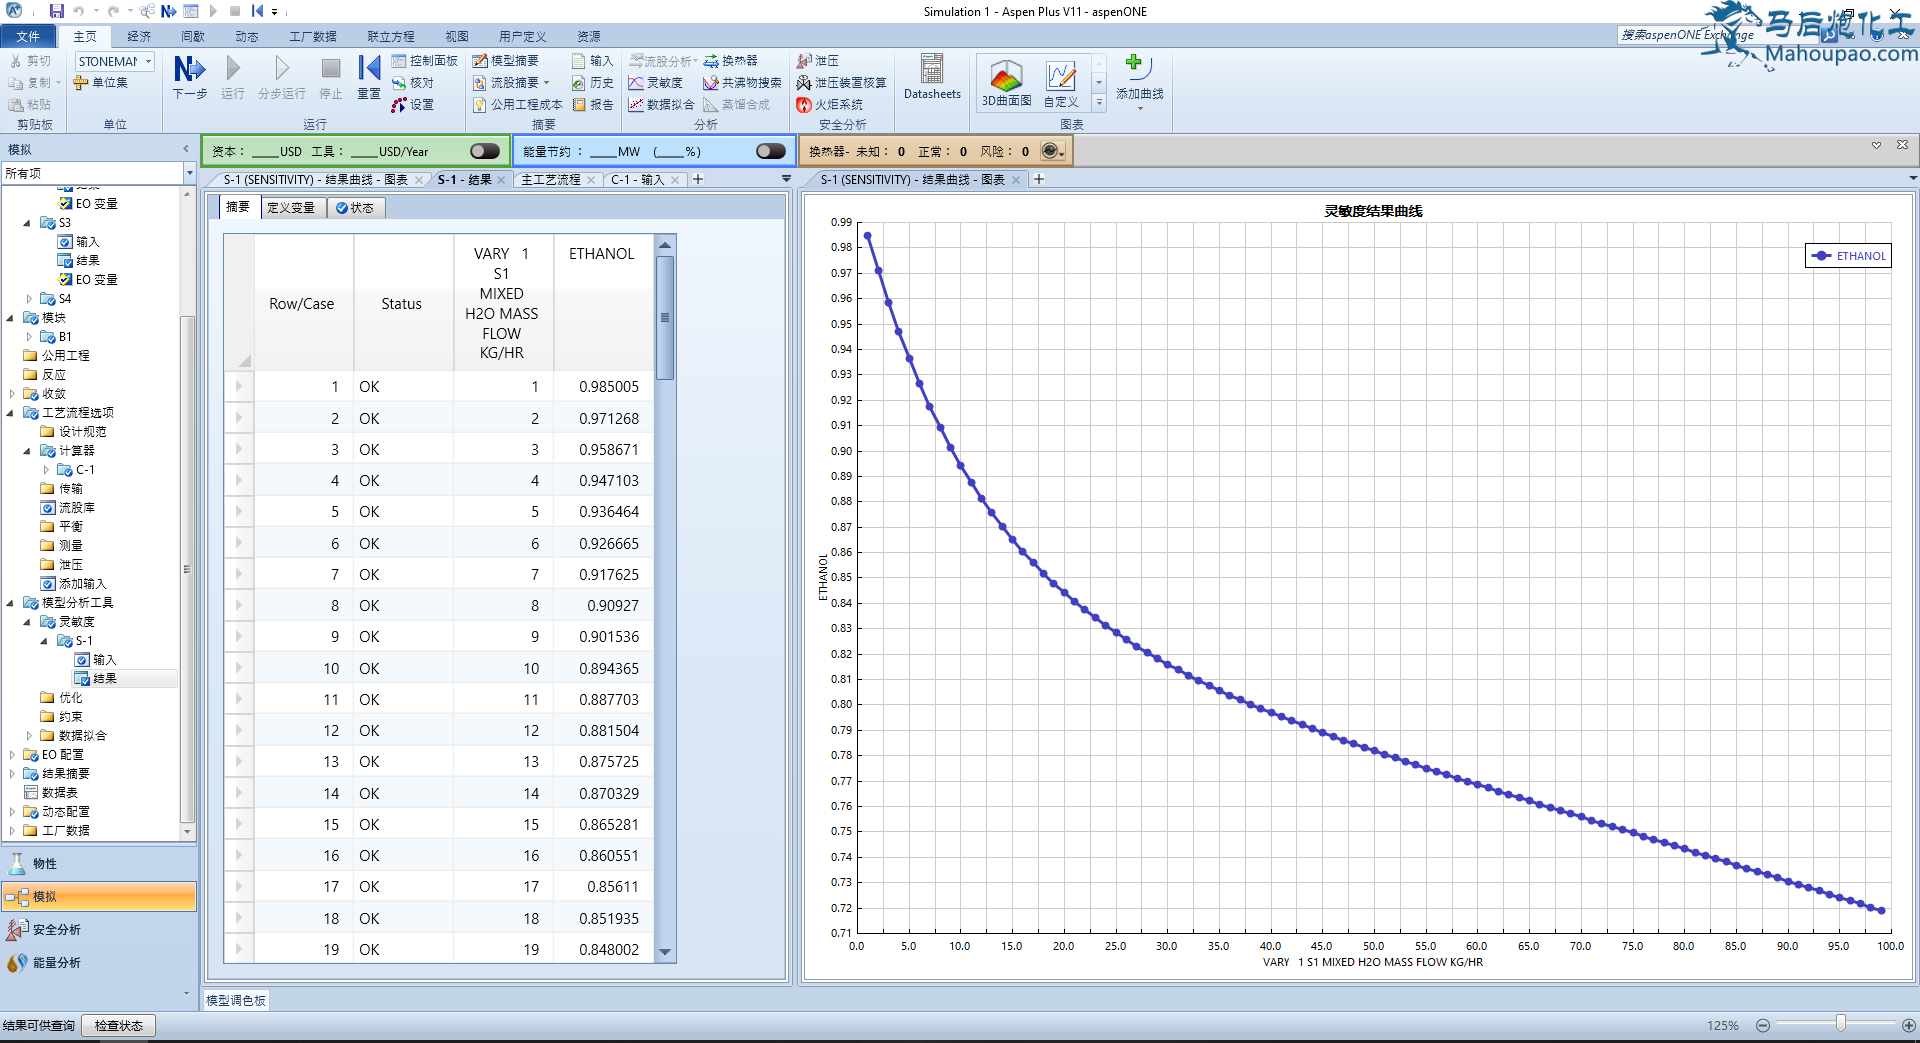Close the S-1 - 结果 tab
The width and height of the screenshot is (1920, 1043).
(503, 180)
